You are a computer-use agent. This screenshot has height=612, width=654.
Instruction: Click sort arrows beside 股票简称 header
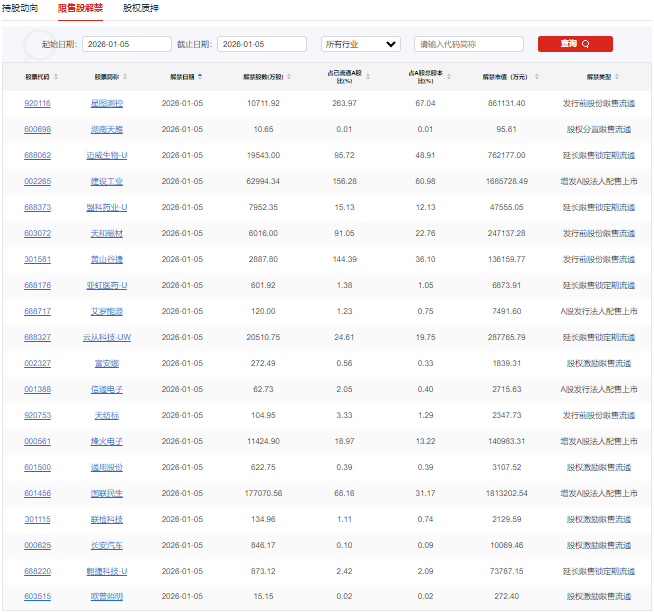point(125,77)
